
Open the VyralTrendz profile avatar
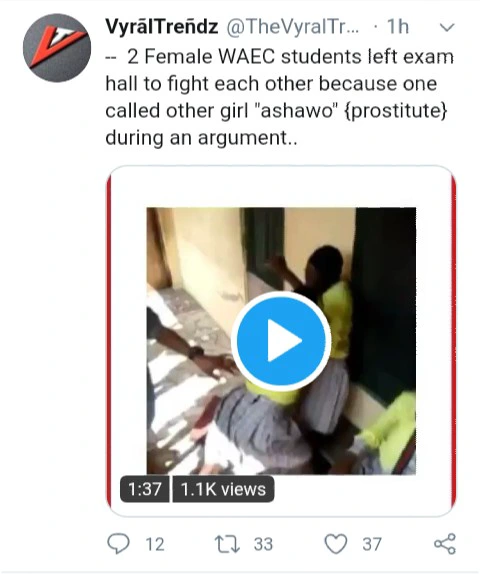(x=57, y=48)
